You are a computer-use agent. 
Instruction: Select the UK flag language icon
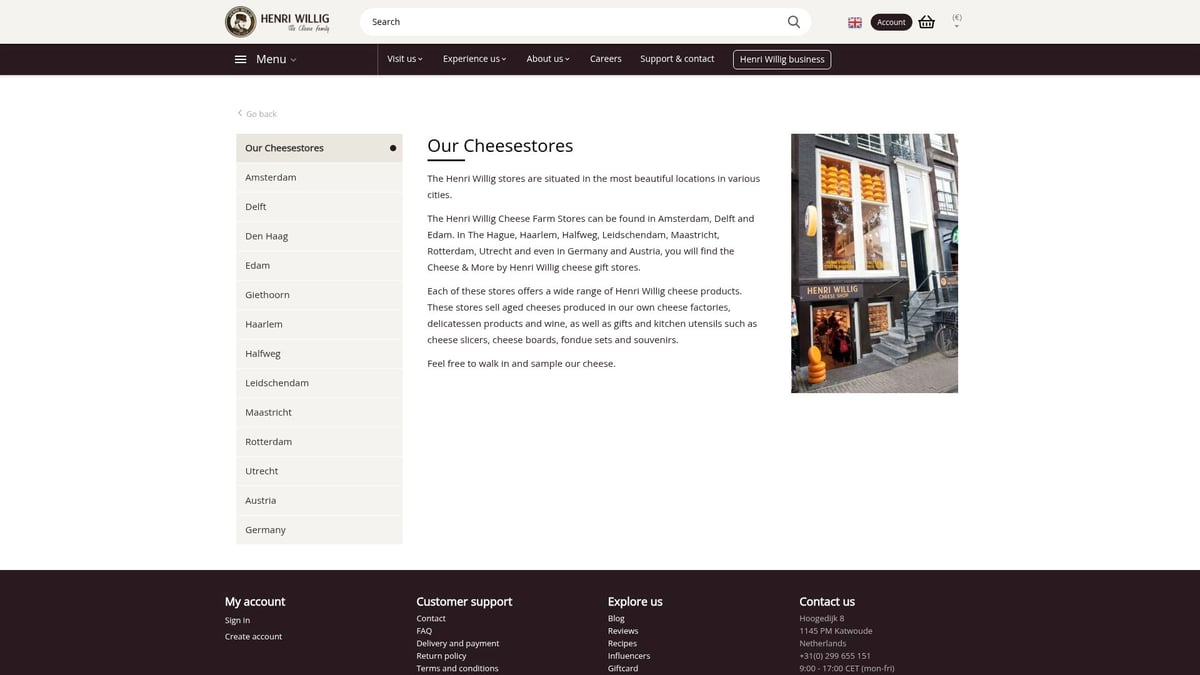point(855,22)
